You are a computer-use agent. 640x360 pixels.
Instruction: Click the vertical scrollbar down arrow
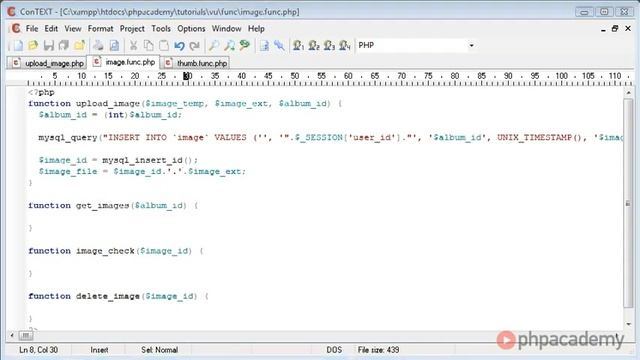click(x=629, y=324)
